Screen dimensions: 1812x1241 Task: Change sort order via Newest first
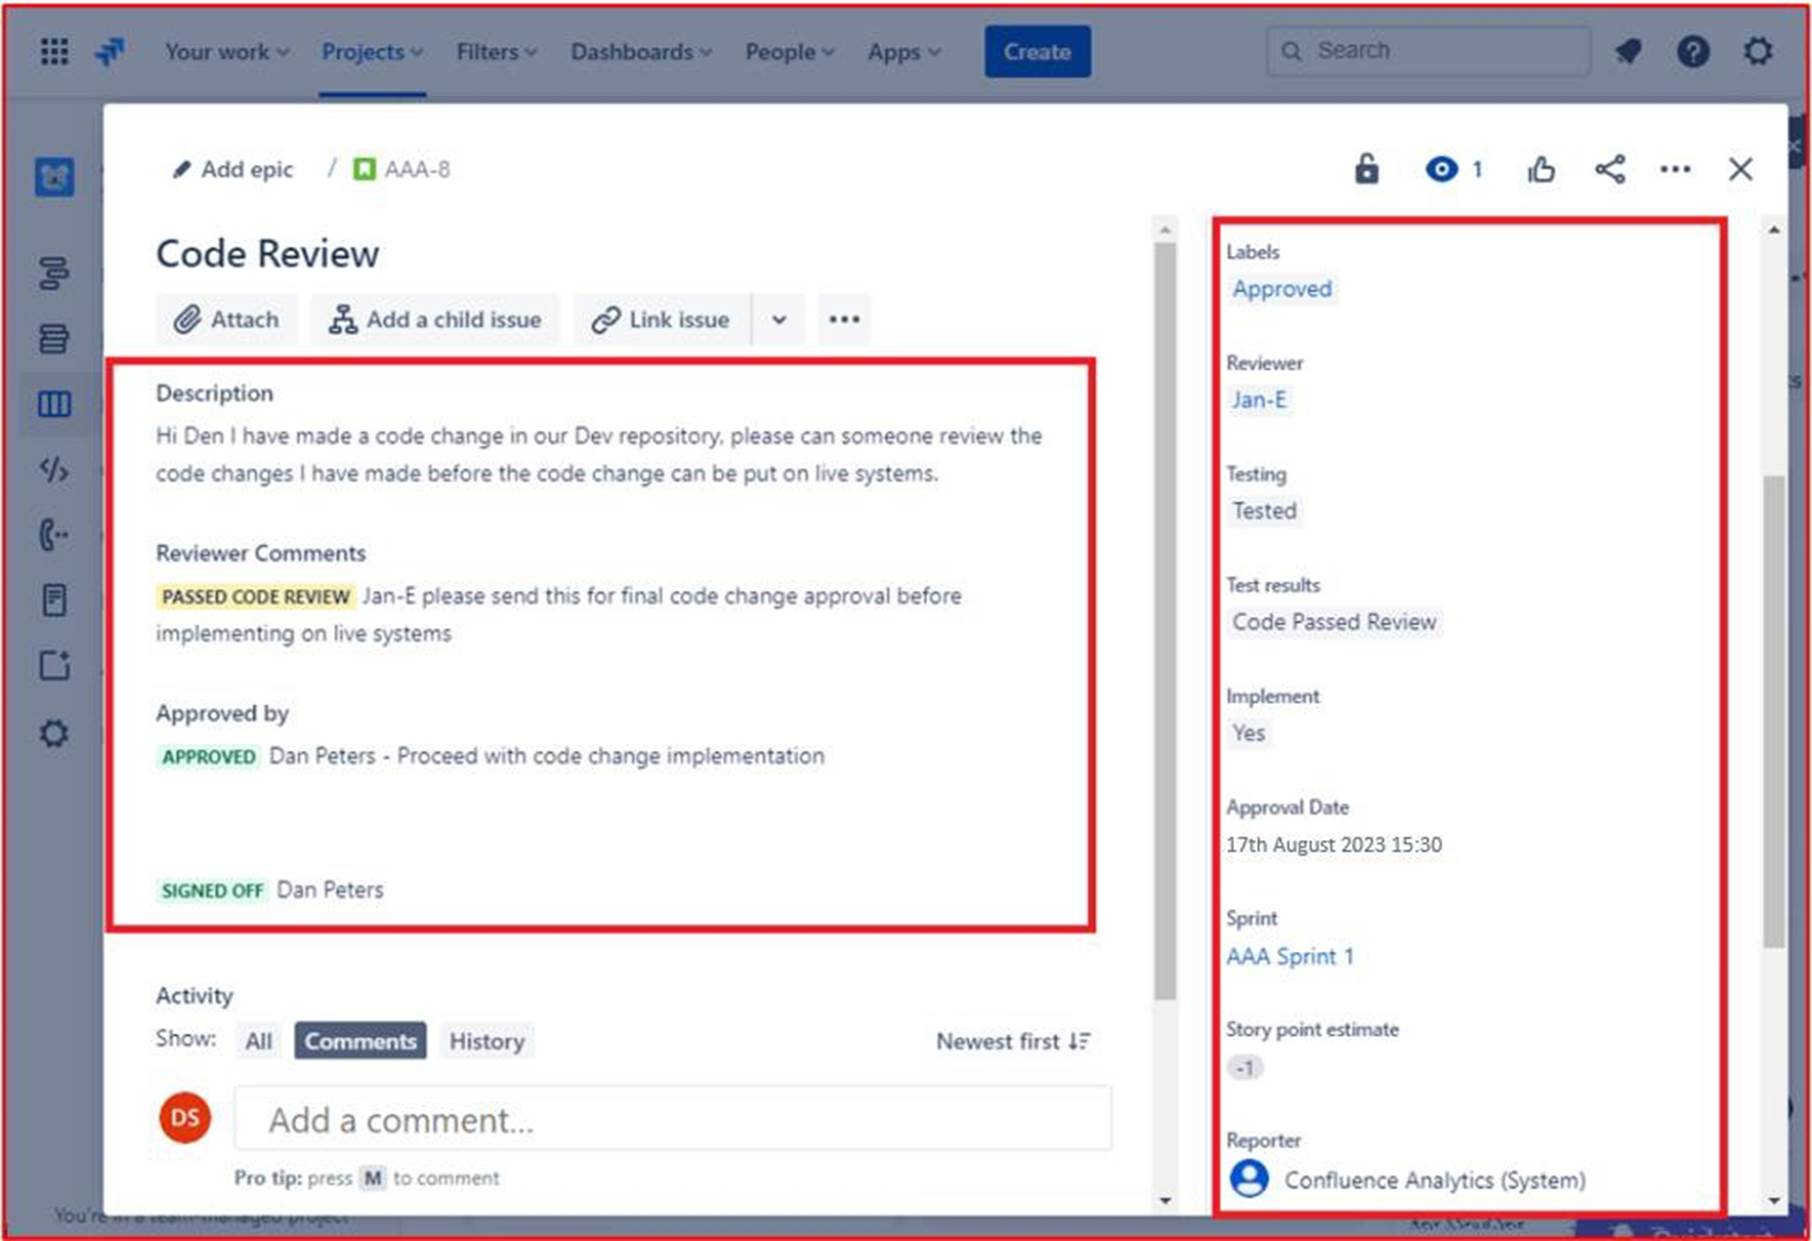pos(1010,1040)
